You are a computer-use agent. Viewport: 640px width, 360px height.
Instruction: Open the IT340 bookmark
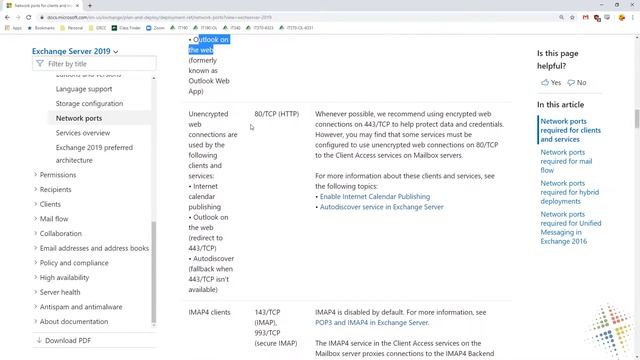click(x=231, y=28)
